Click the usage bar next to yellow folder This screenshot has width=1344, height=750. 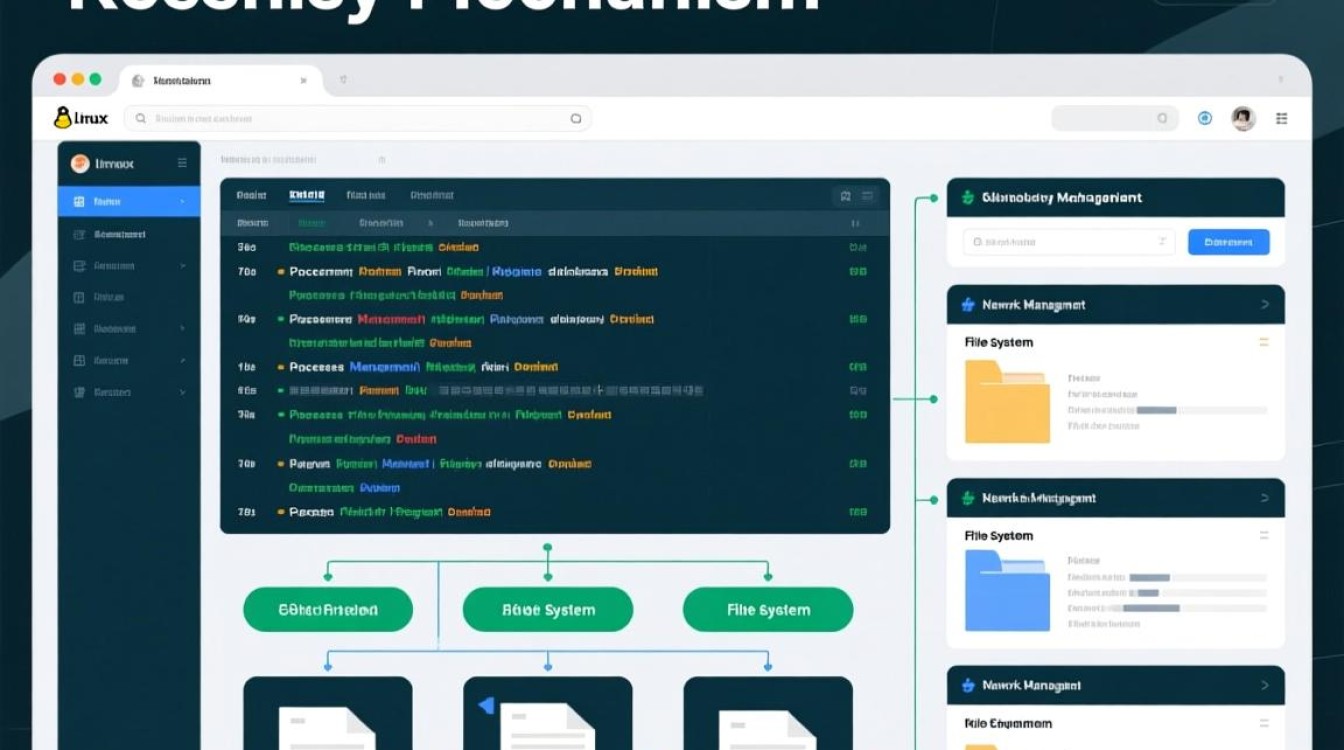pyautogui.click(x=1157, y=410)
